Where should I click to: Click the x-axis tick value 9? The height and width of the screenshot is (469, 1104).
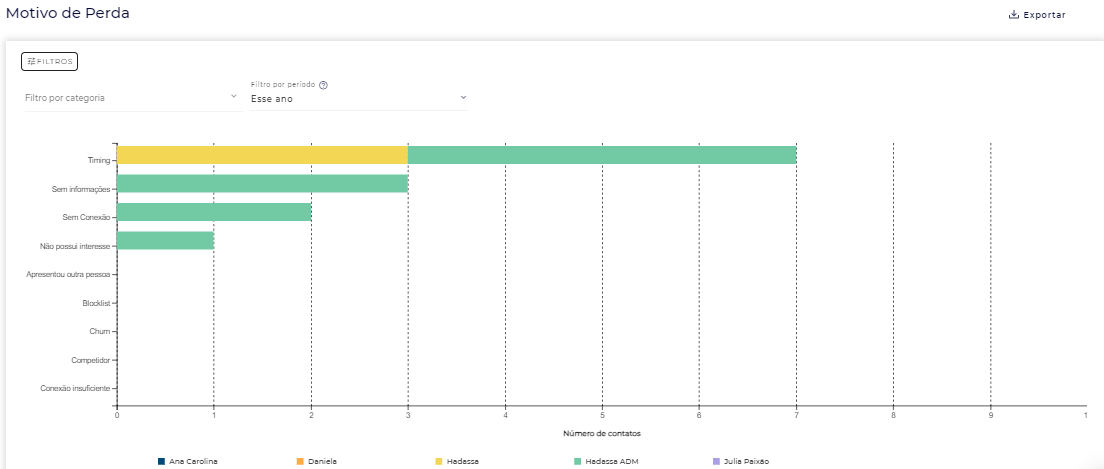[991, 416]
